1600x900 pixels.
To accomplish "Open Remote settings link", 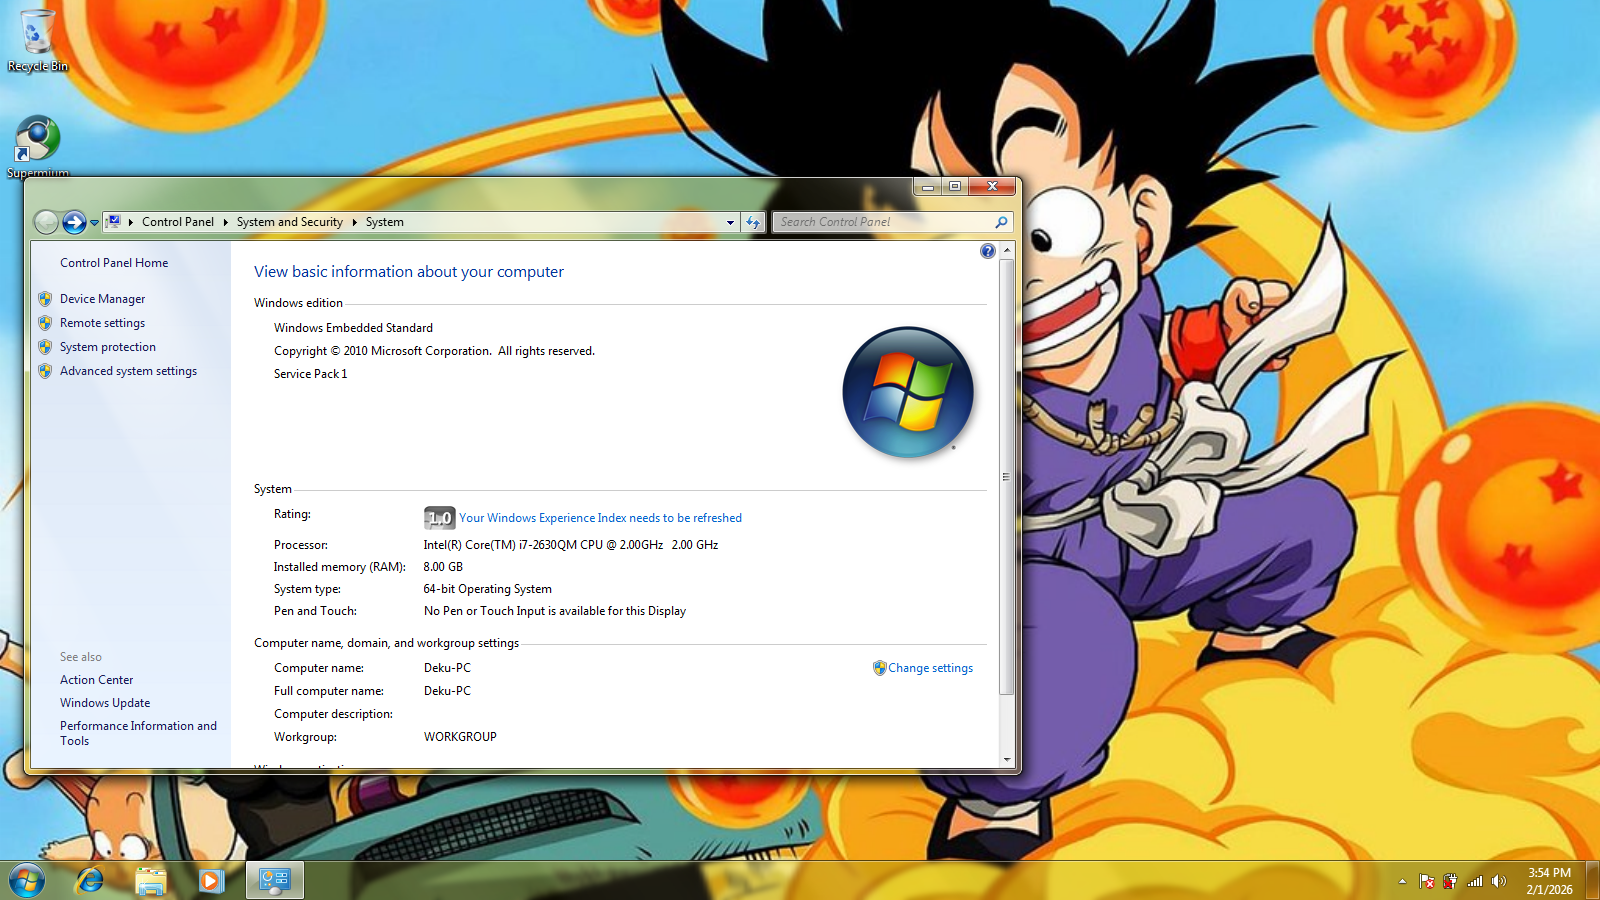I will [x=102, y=323].
